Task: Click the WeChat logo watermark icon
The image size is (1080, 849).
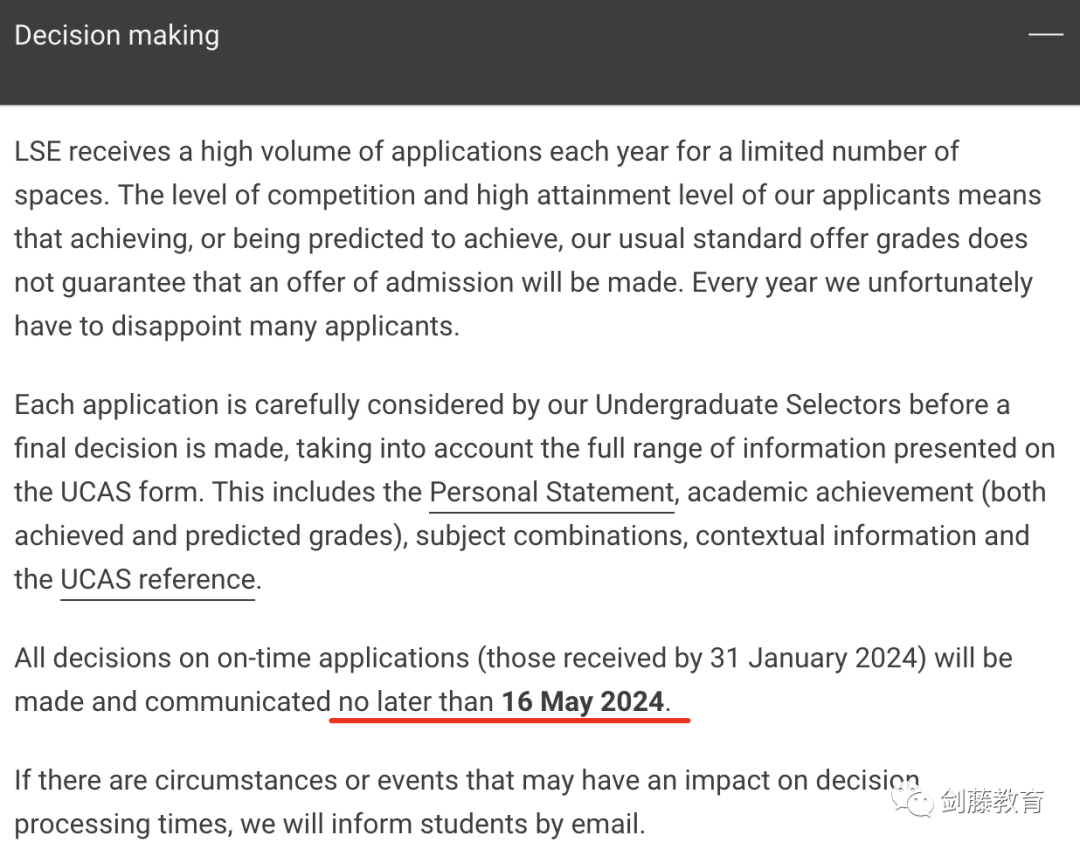Action: click(x=913, y=801)
